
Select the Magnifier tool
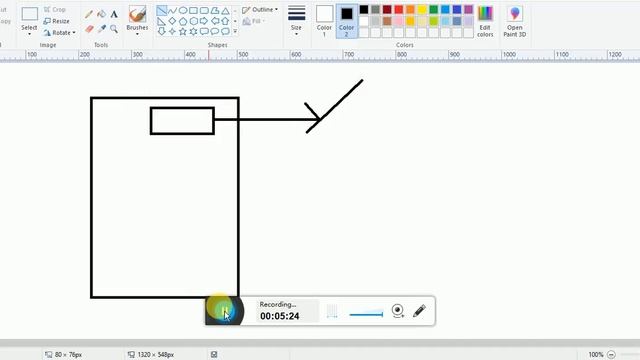(114, 29)
